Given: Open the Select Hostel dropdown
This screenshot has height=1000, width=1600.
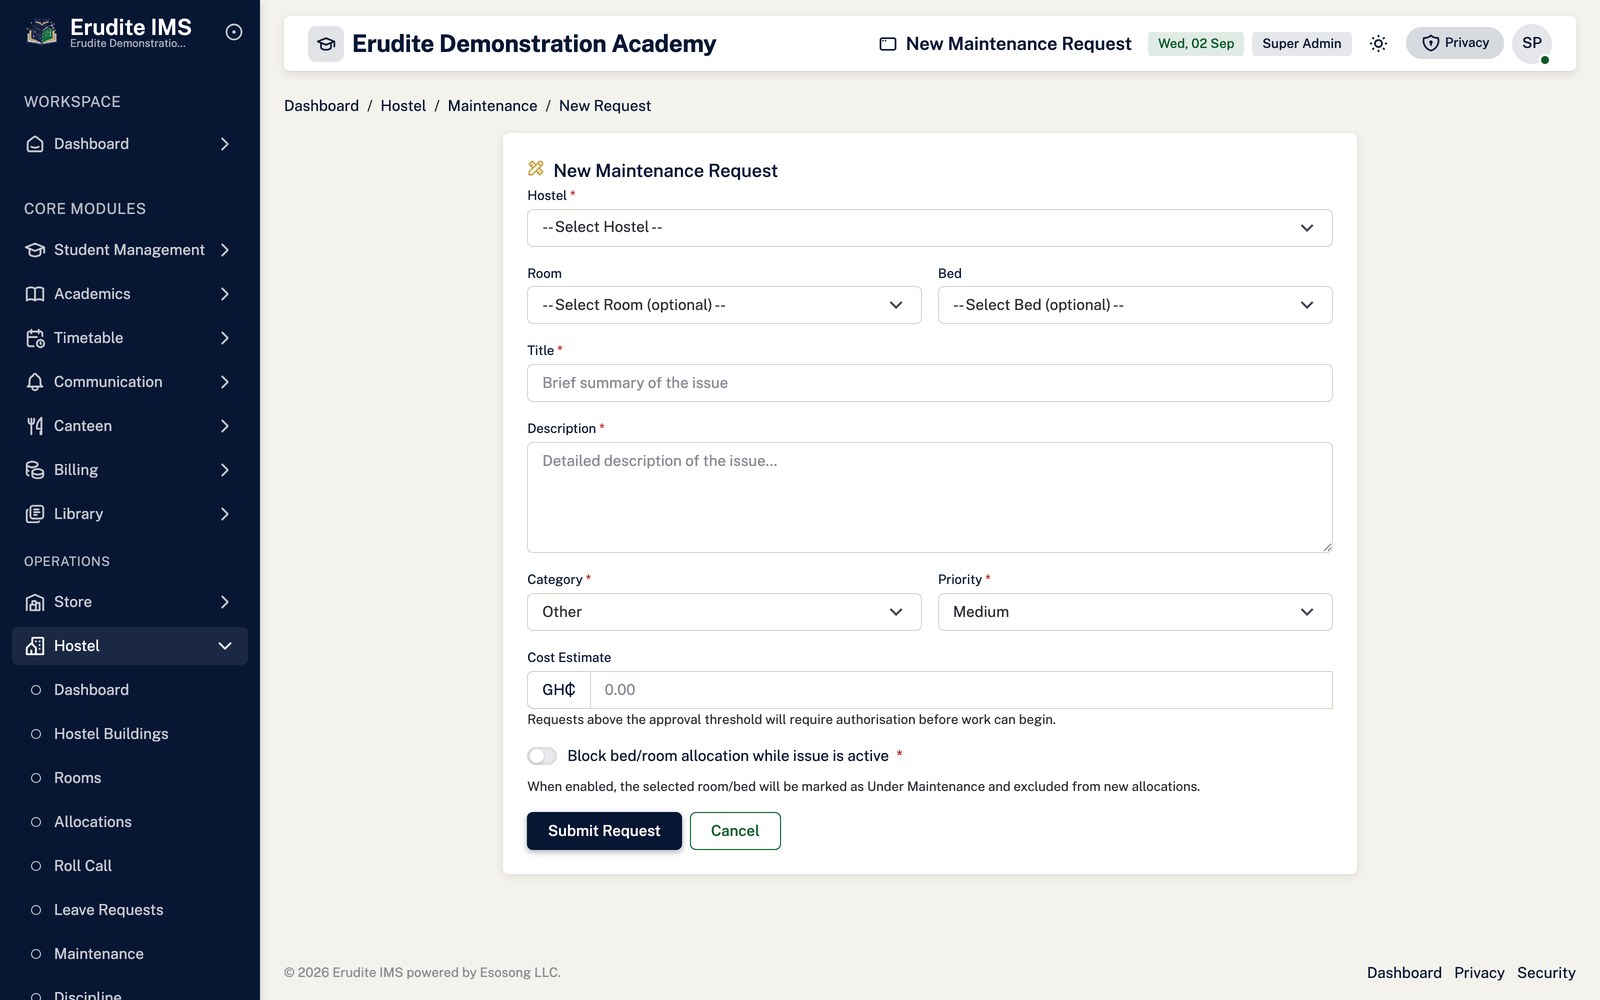Looking at the screenshot, I should 929,228.
